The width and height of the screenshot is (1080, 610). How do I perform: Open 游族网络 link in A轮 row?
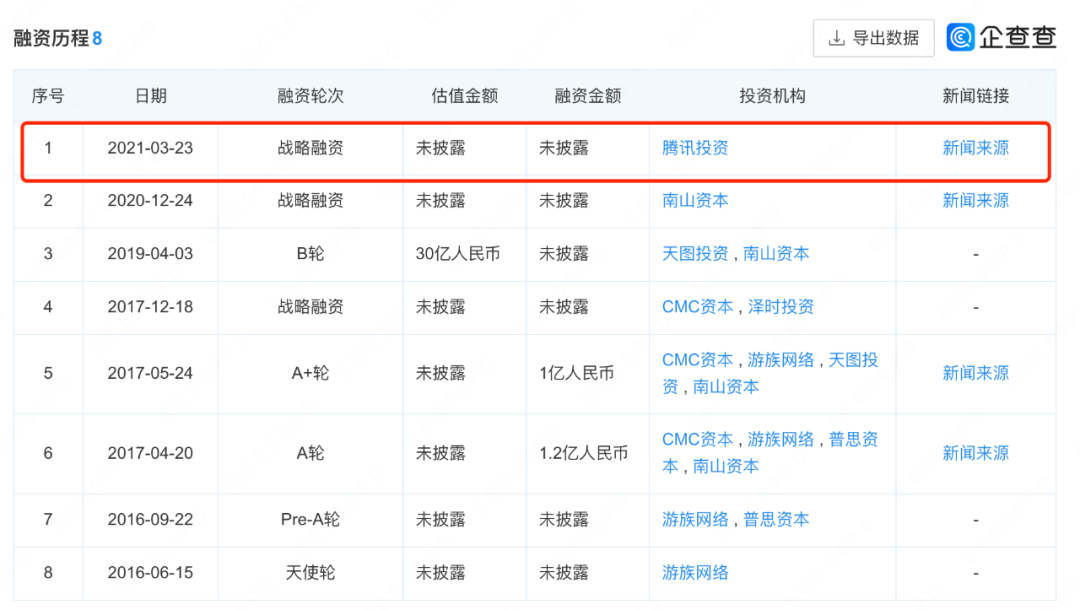[x=781, y=439]
